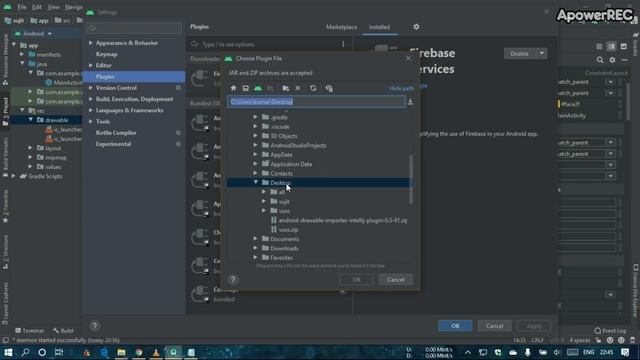This screenshot has height=360, width=640.
Task: Create new folder icon in file chooser
Action: click(x=286, y=88)
